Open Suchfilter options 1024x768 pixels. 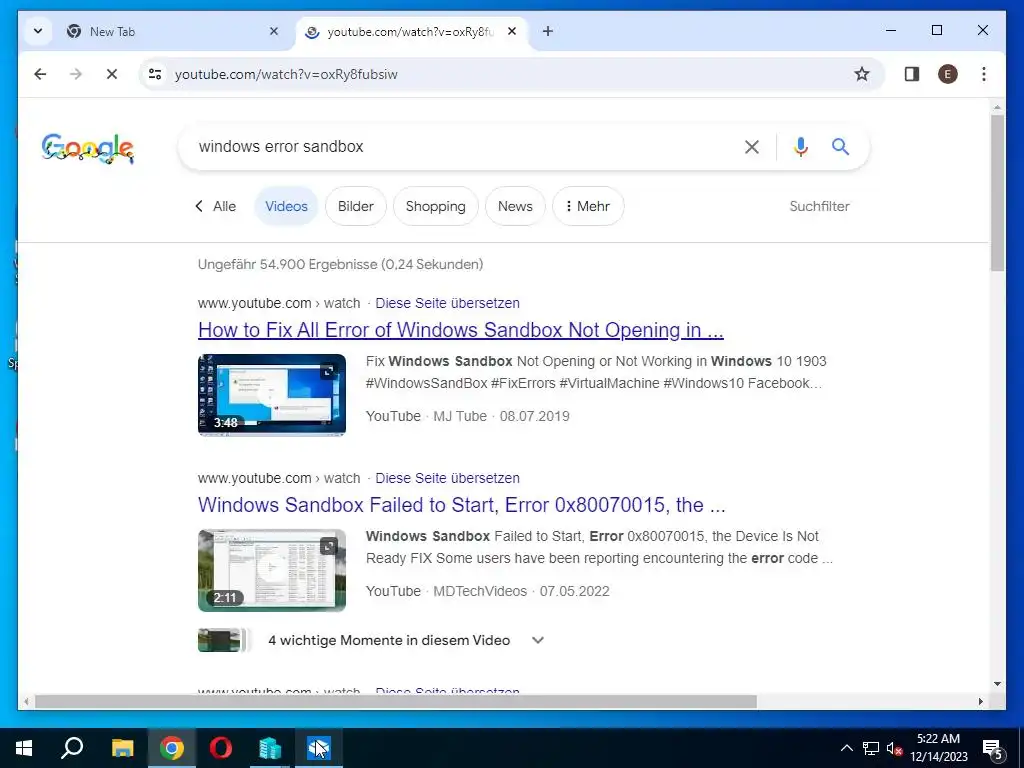coord(820,206)
